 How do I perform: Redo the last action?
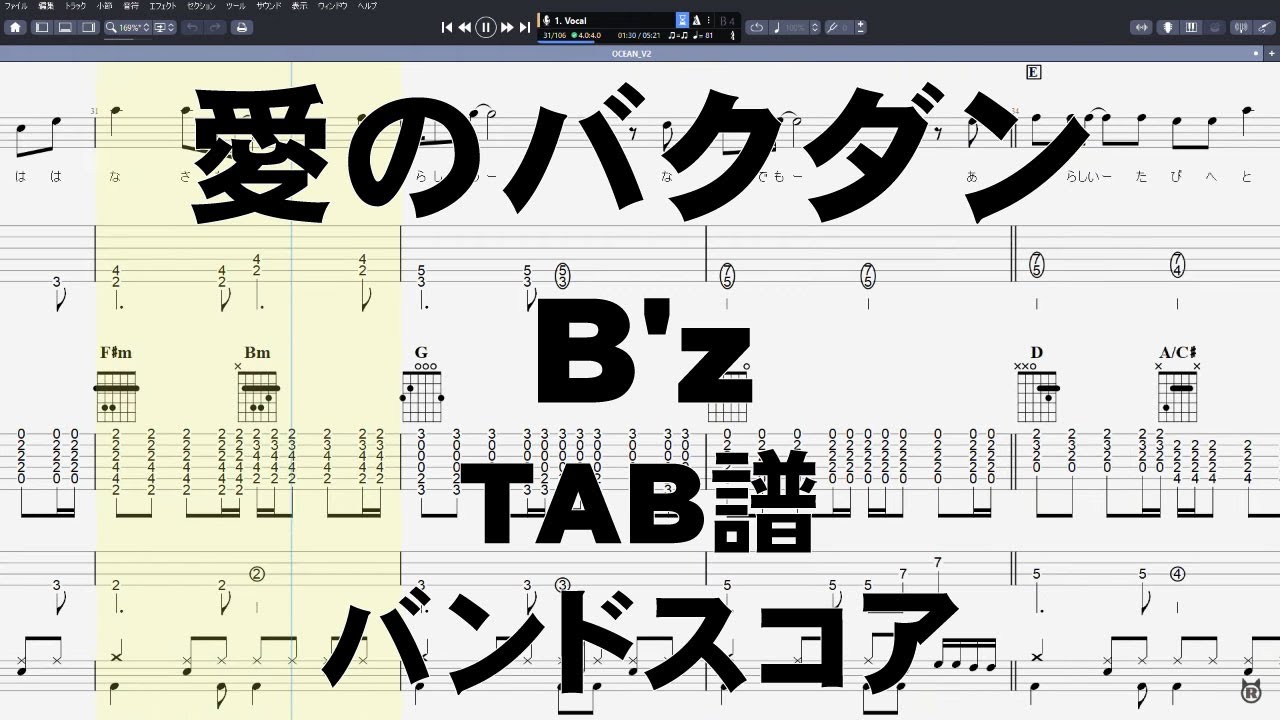214,28
